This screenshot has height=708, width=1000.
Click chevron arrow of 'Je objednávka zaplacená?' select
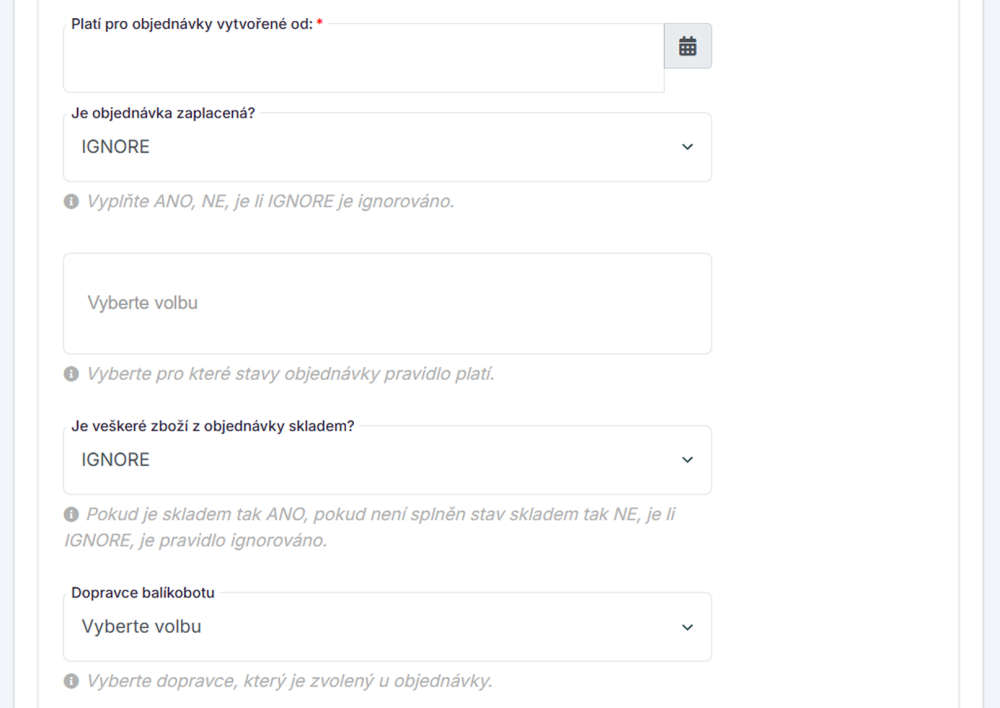click(x=687, y=147)
